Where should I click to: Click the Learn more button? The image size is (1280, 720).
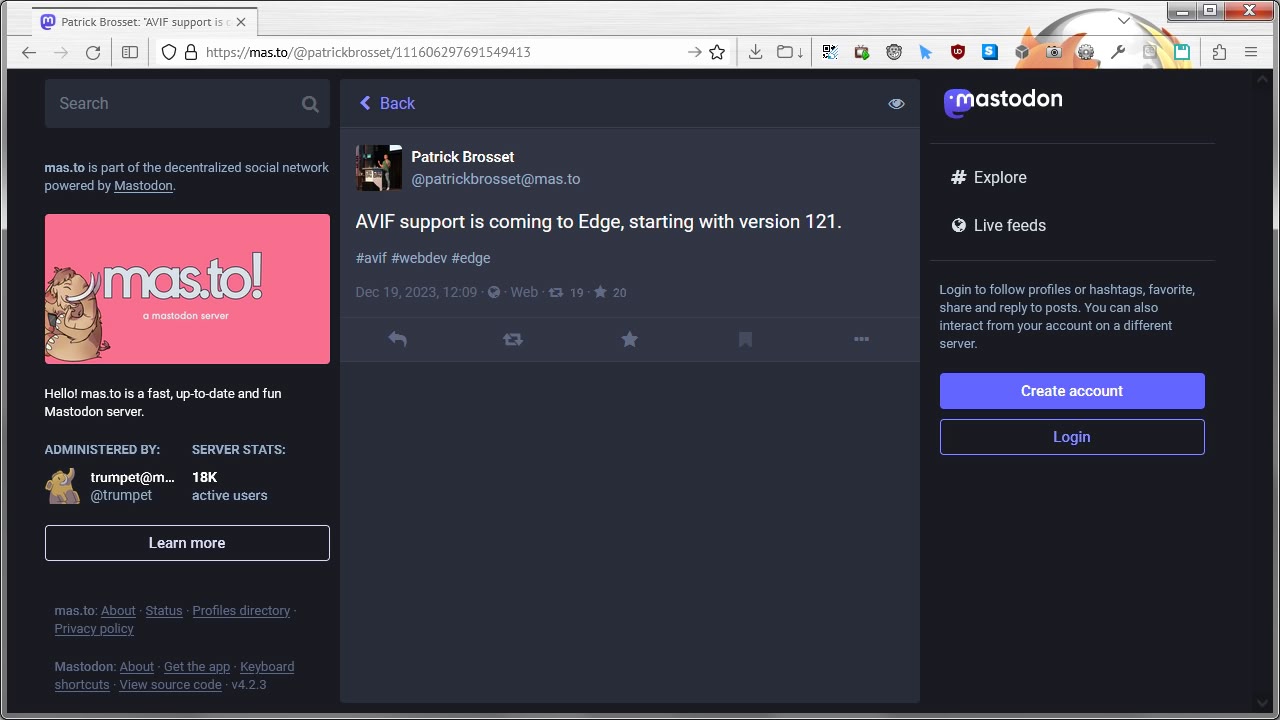[187, 543]
